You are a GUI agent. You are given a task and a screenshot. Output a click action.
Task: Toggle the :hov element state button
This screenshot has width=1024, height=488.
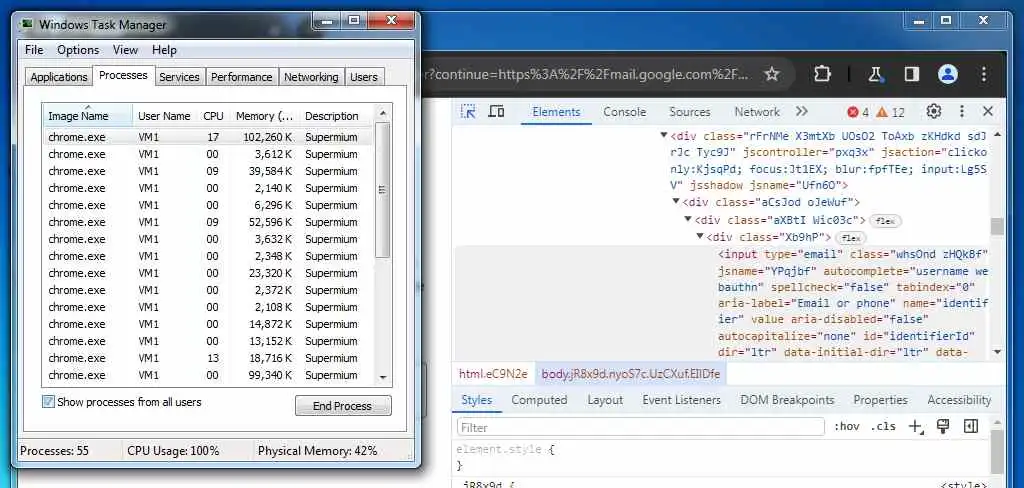tap(846, 427)
